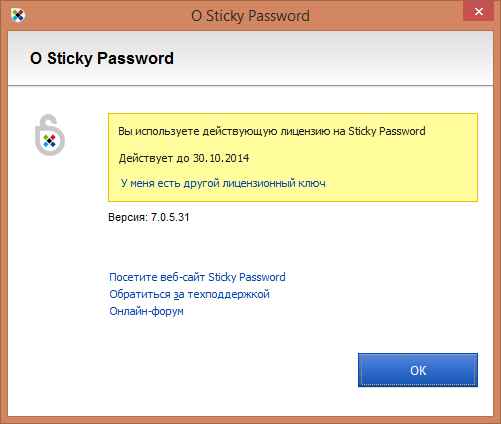Click the 'Версия:' label
The width and height of the screenshot is (501, 424).
tap(128, 217)
